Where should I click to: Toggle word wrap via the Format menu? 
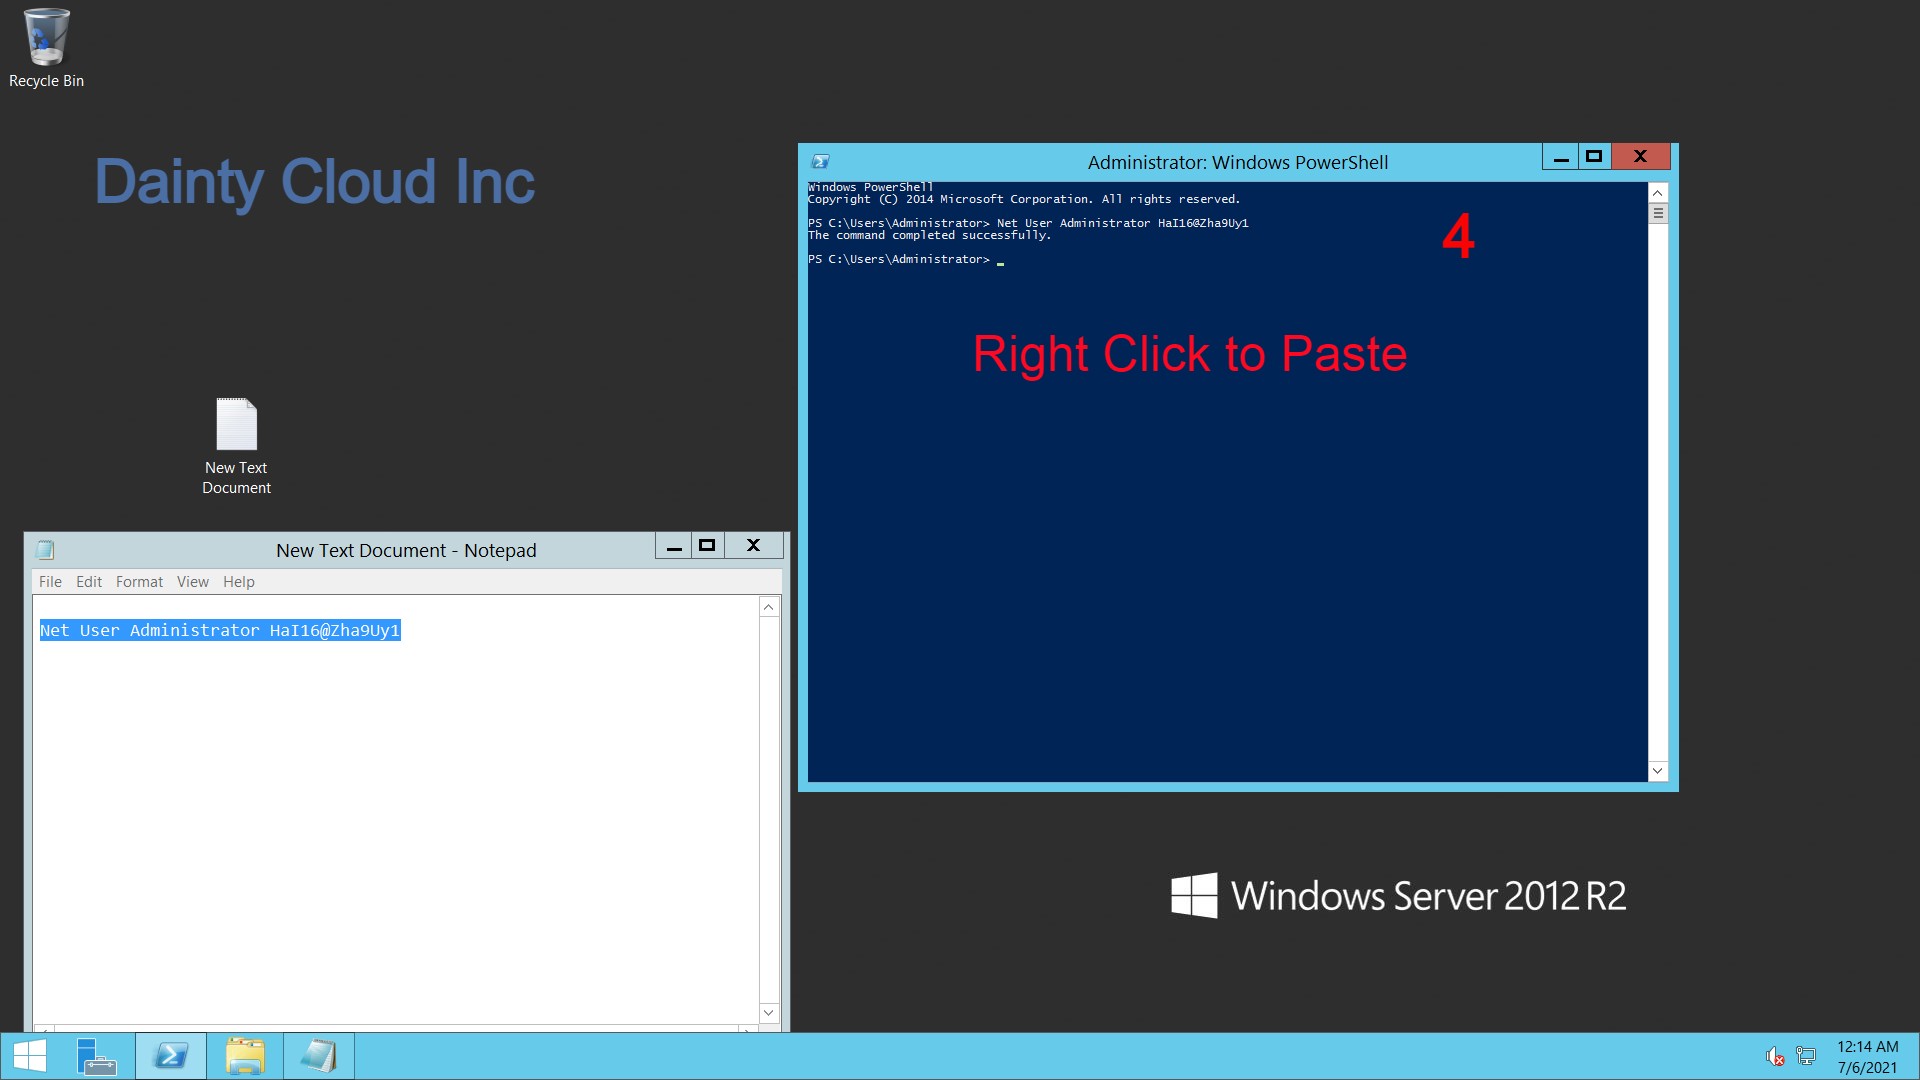click(139, 581)
